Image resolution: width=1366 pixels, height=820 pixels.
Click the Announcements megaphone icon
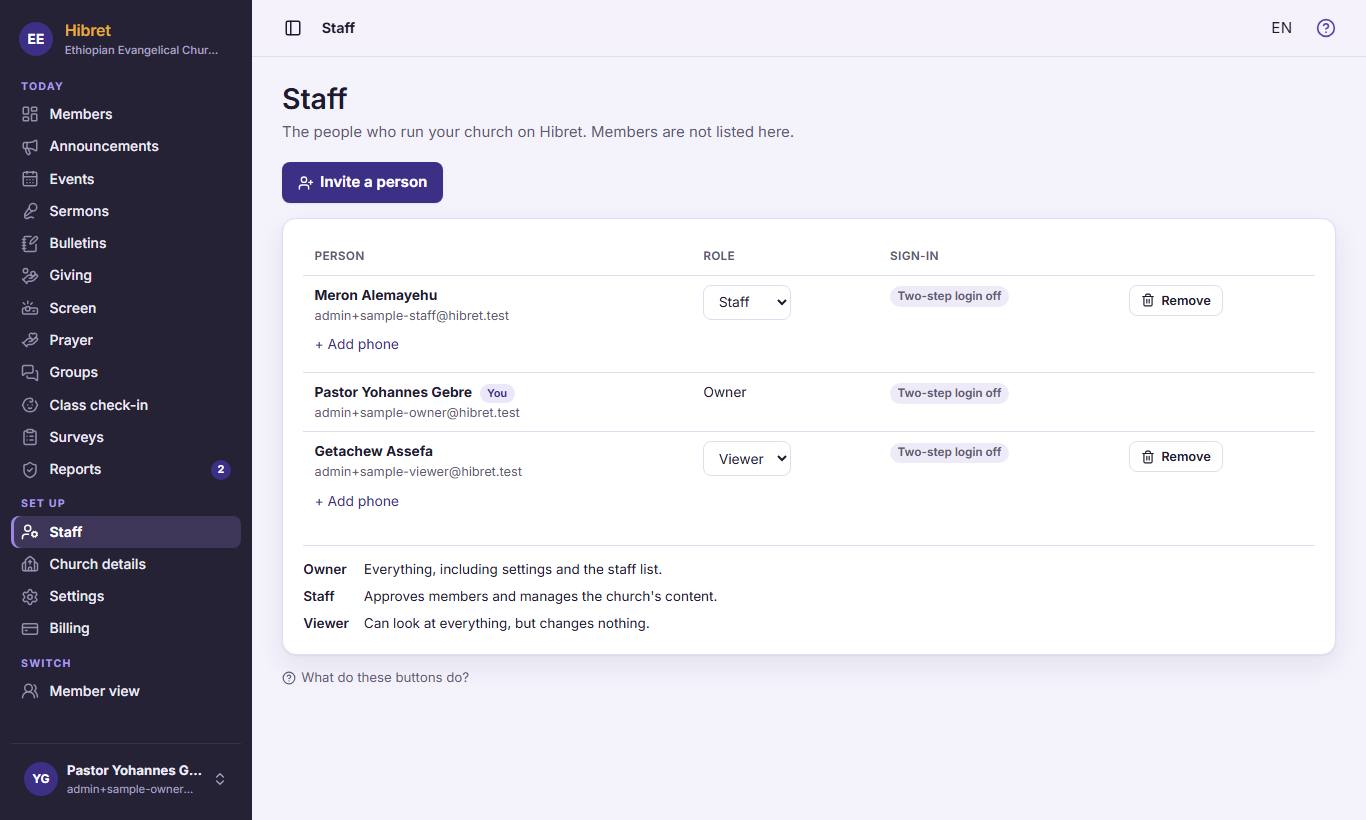point(30,146)
